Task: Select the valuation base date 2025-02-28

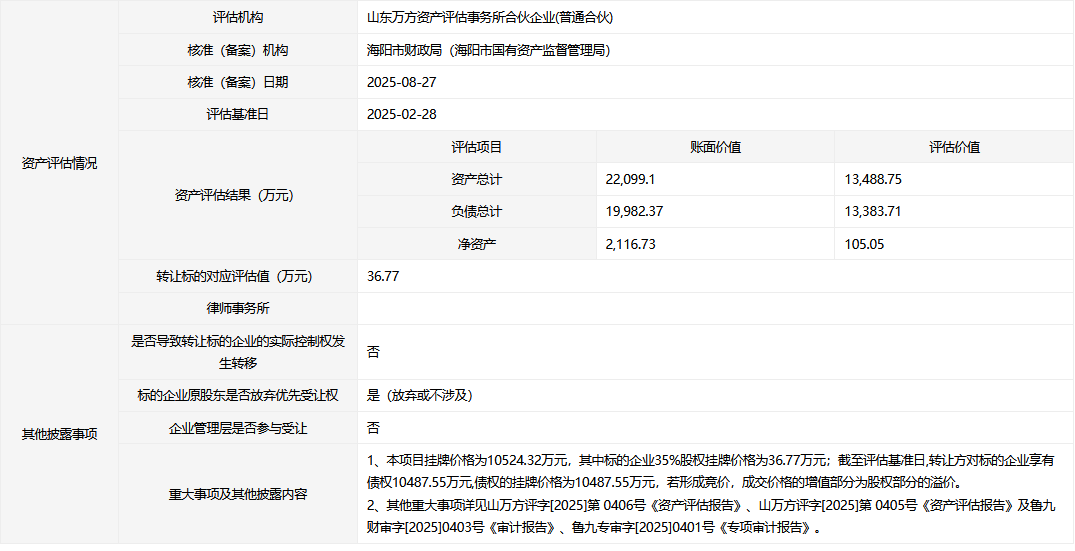Action: (x=402, y=114)
